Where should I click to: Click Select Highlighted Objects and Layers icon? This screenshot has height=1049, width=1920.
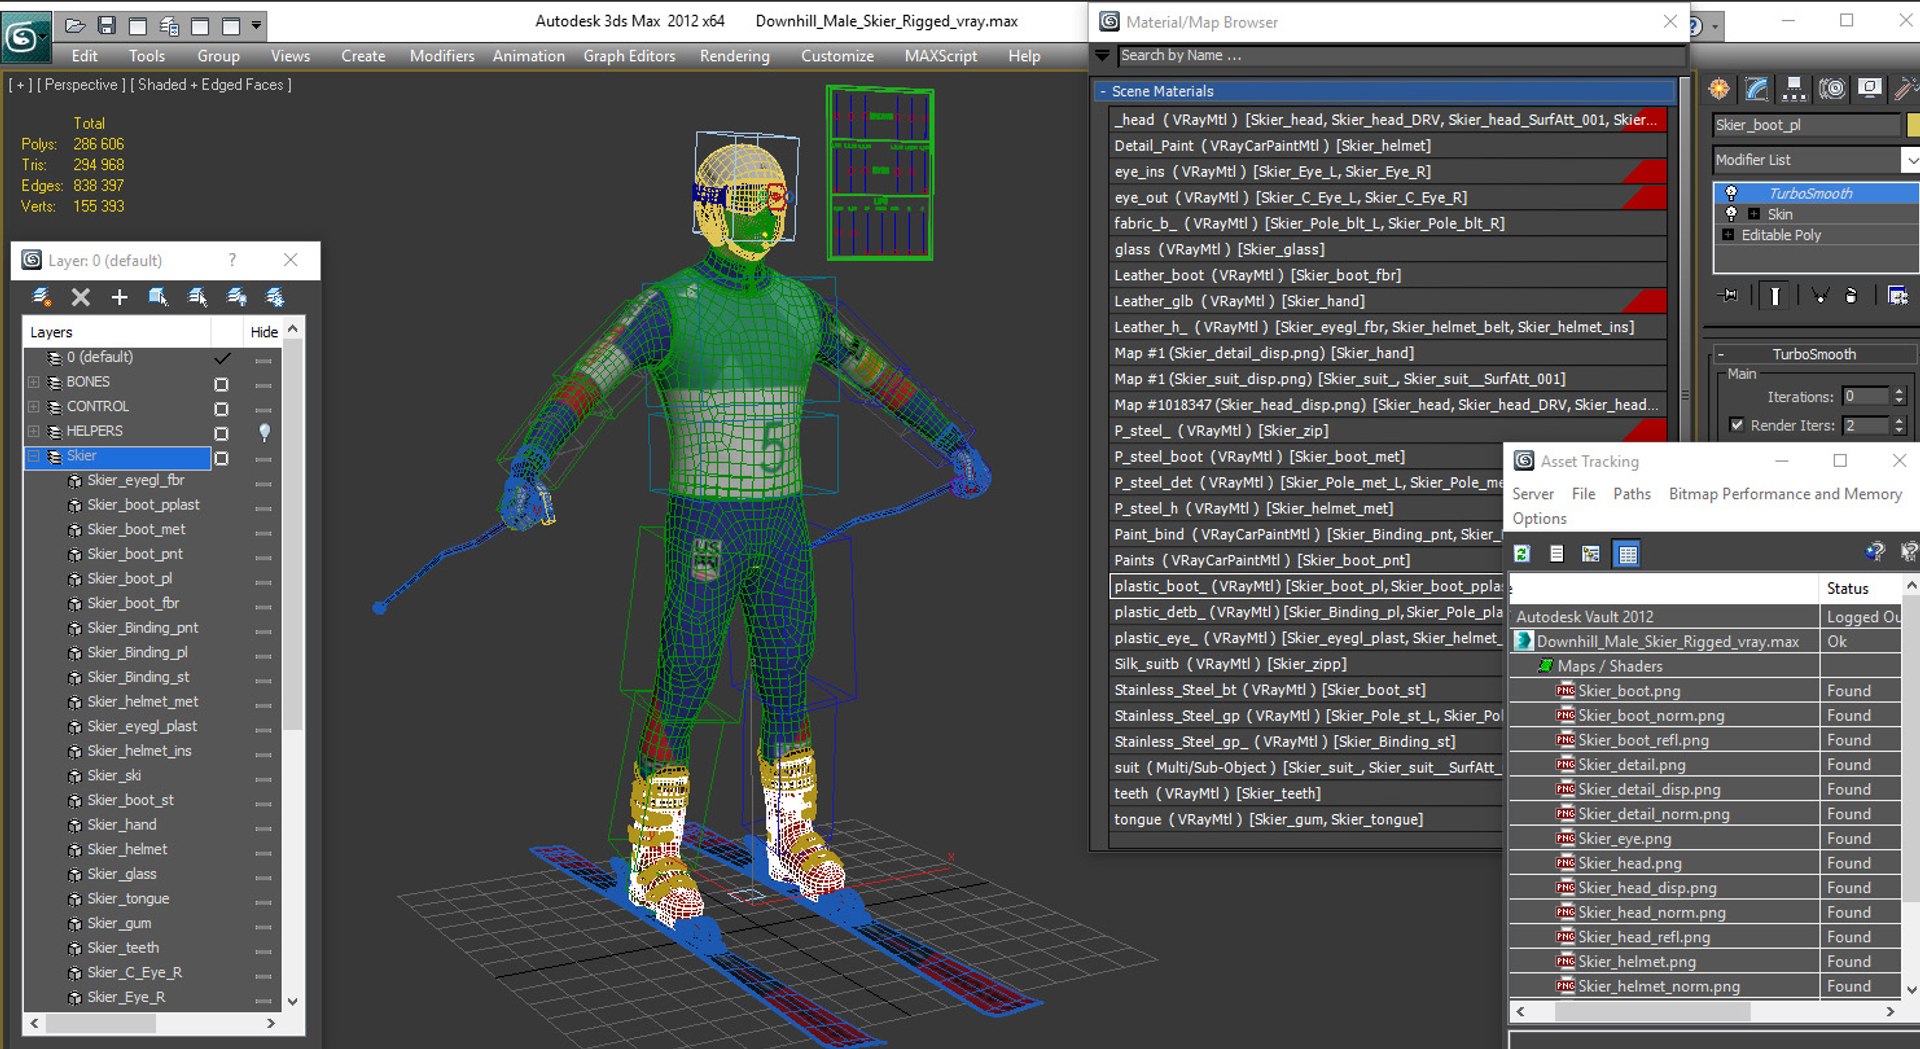click(x=158, y=297)
